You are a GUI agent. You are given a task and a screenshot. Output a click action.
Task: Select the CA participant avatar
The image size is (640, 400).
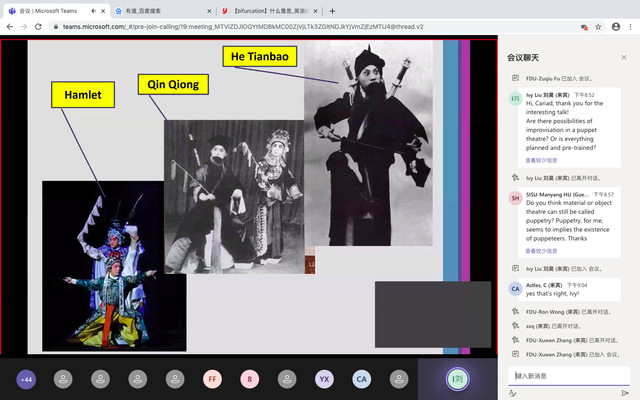(361, 379)
